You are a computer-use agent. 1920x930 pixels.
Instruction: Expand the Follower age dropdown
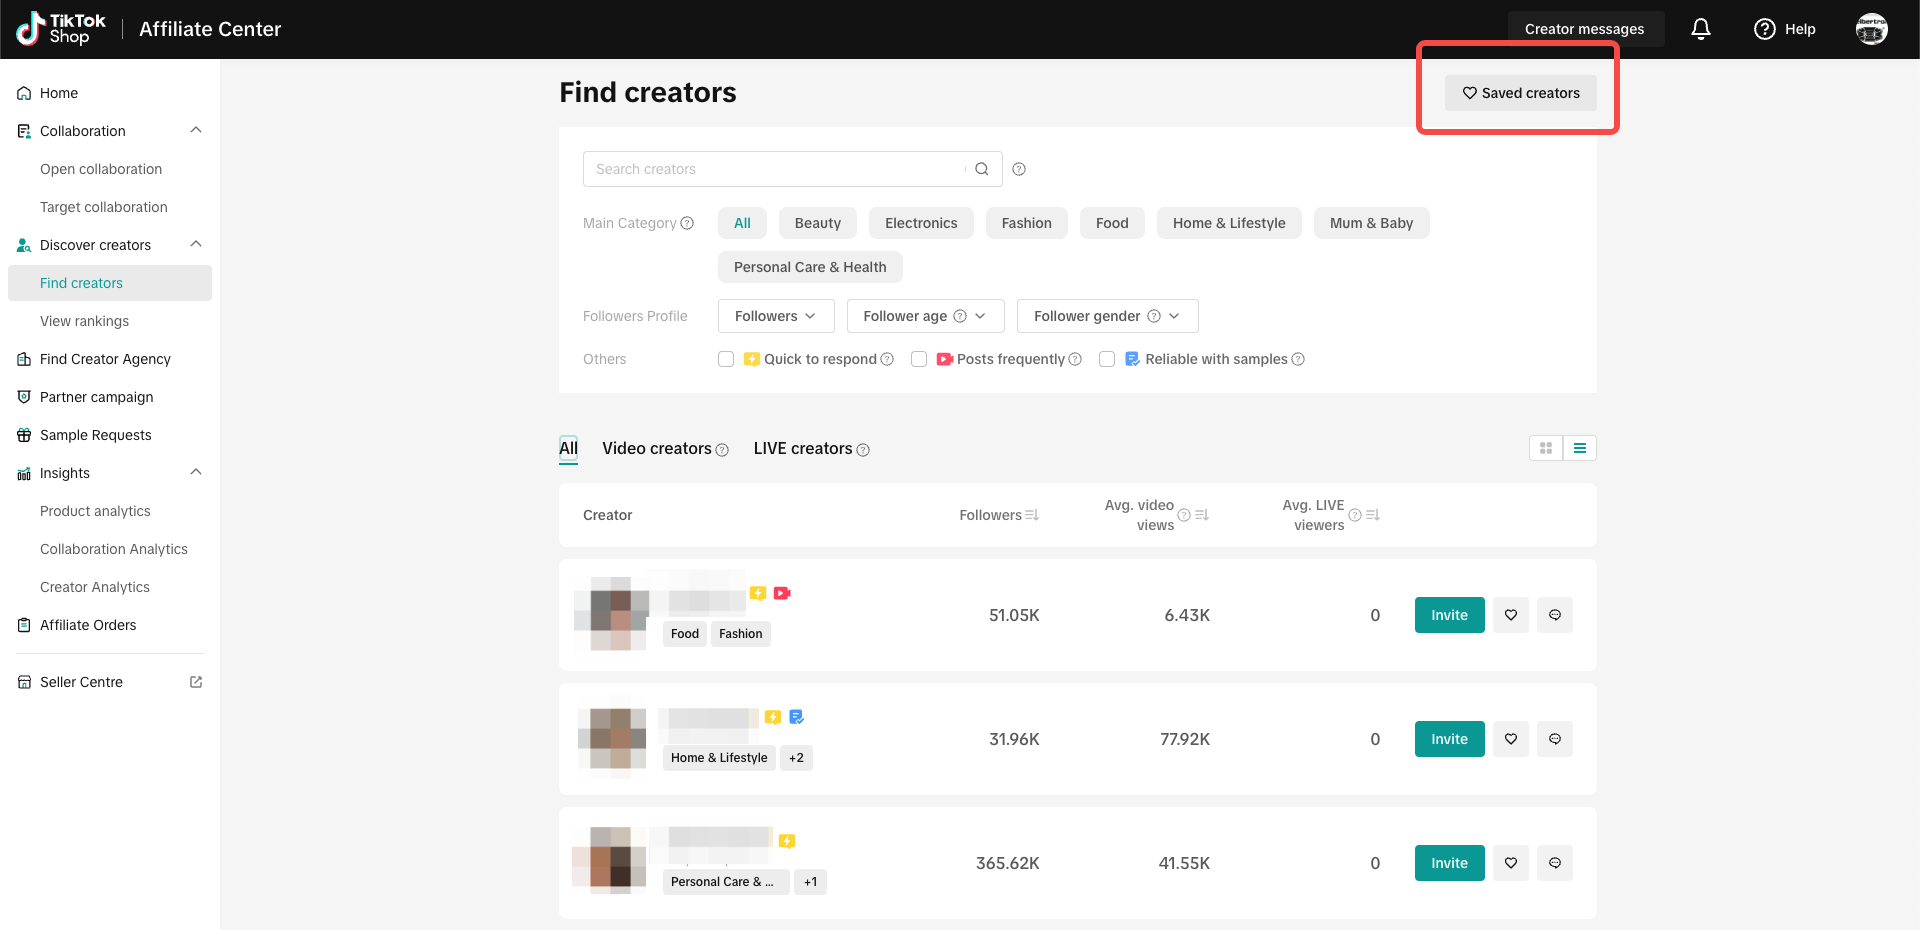pyautogui.click(x=924, y=316)
